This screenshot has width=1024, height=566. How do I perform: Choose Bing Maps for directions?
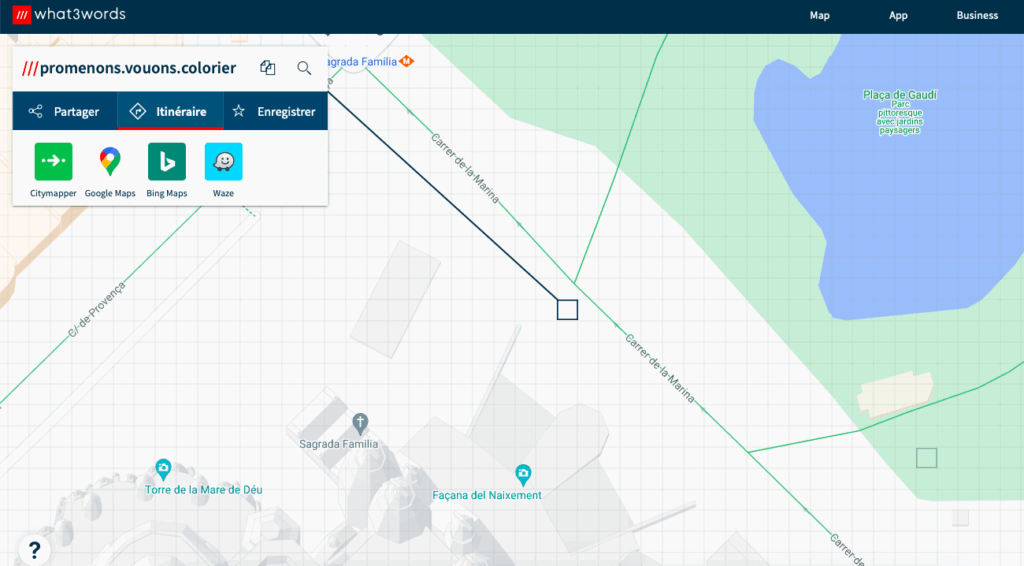167,162
